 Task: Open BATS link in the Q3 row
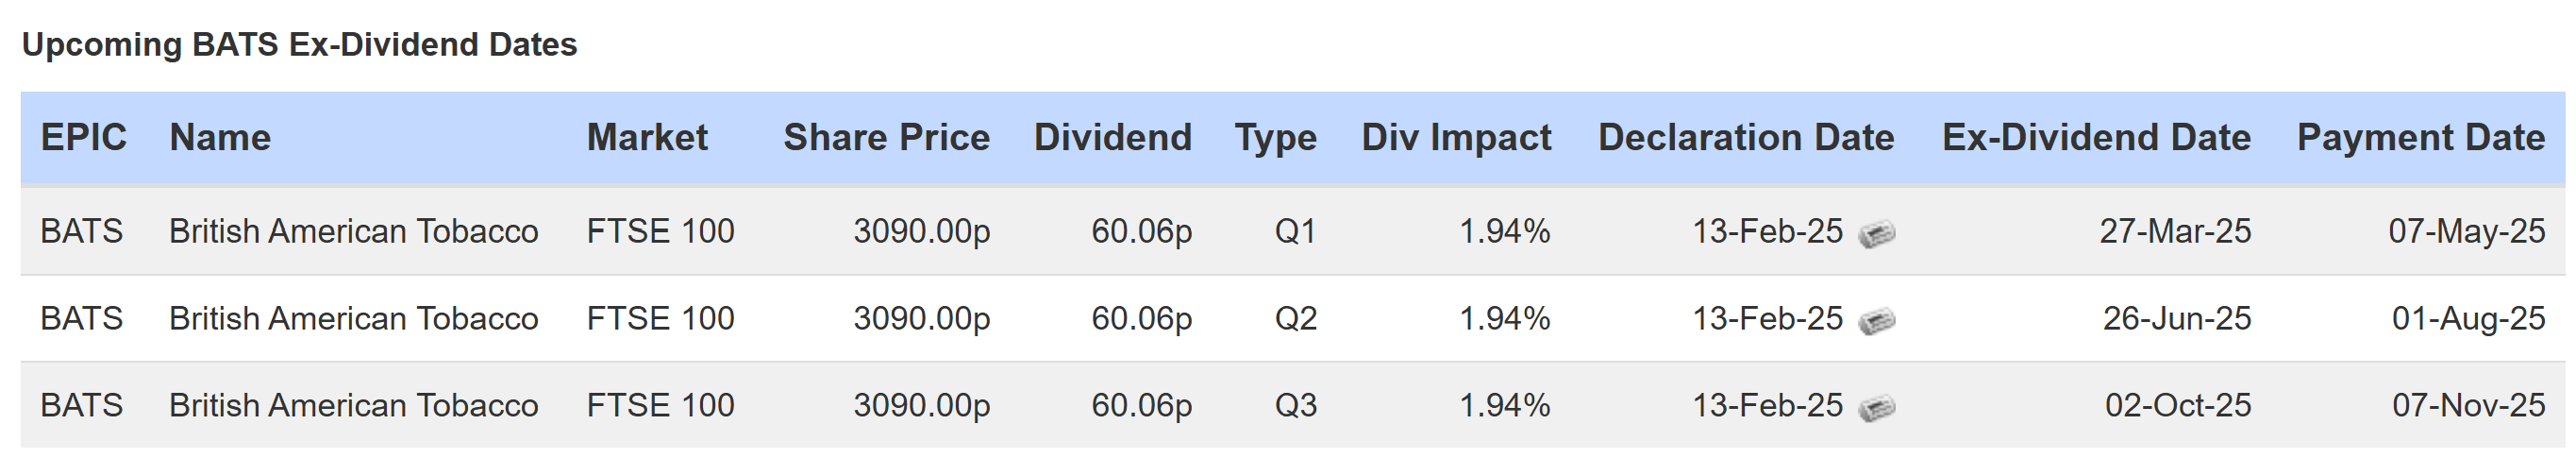pos(82,405)
